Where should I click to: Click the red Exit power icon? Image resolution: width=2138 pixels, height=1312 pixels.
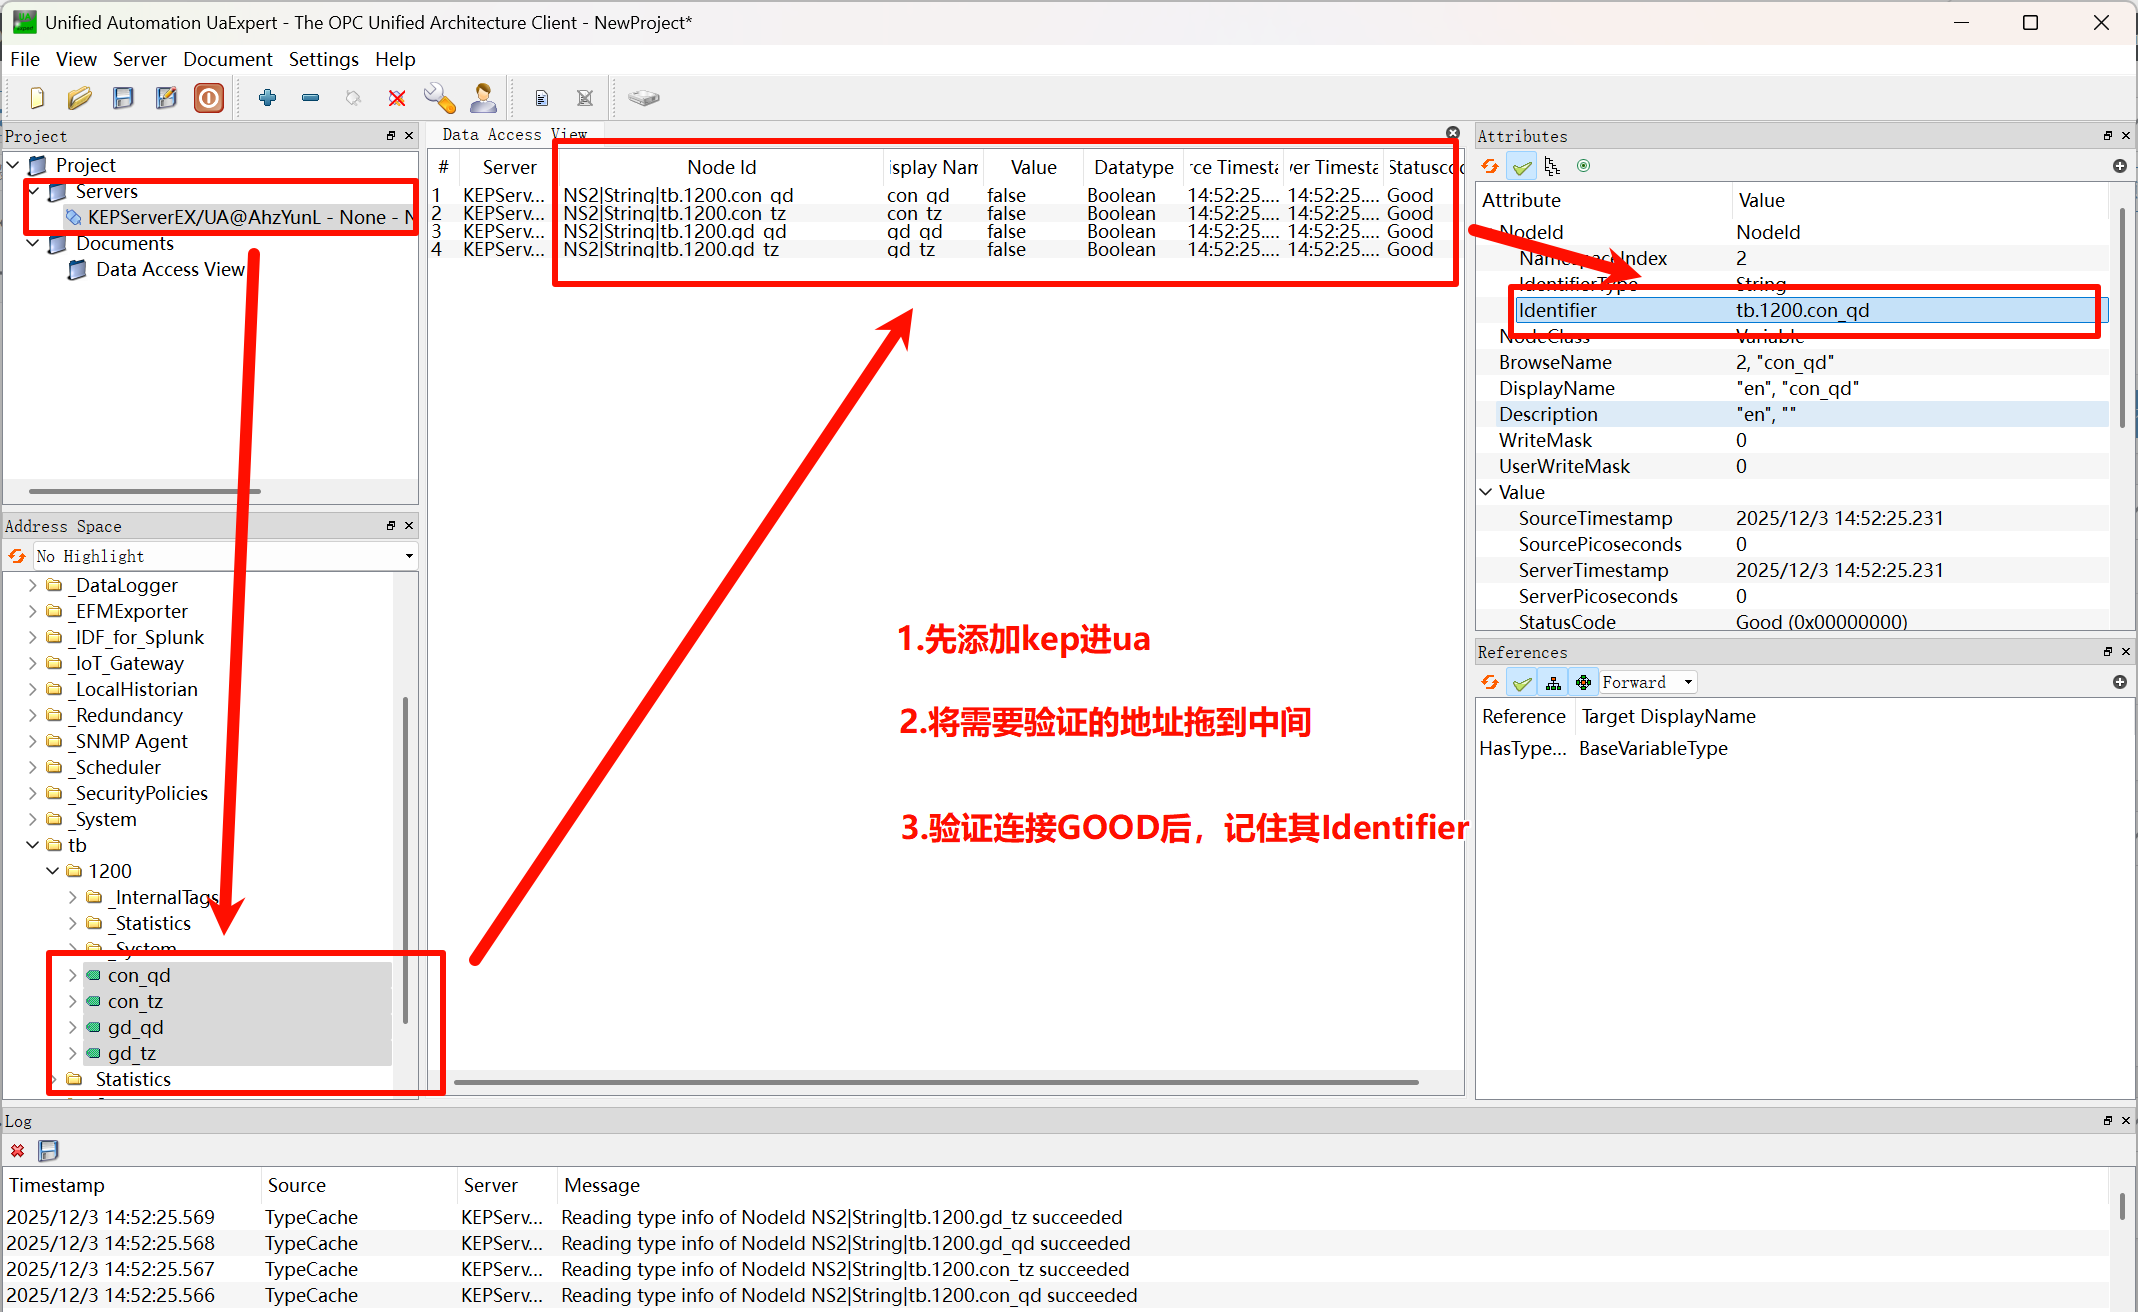209,98
